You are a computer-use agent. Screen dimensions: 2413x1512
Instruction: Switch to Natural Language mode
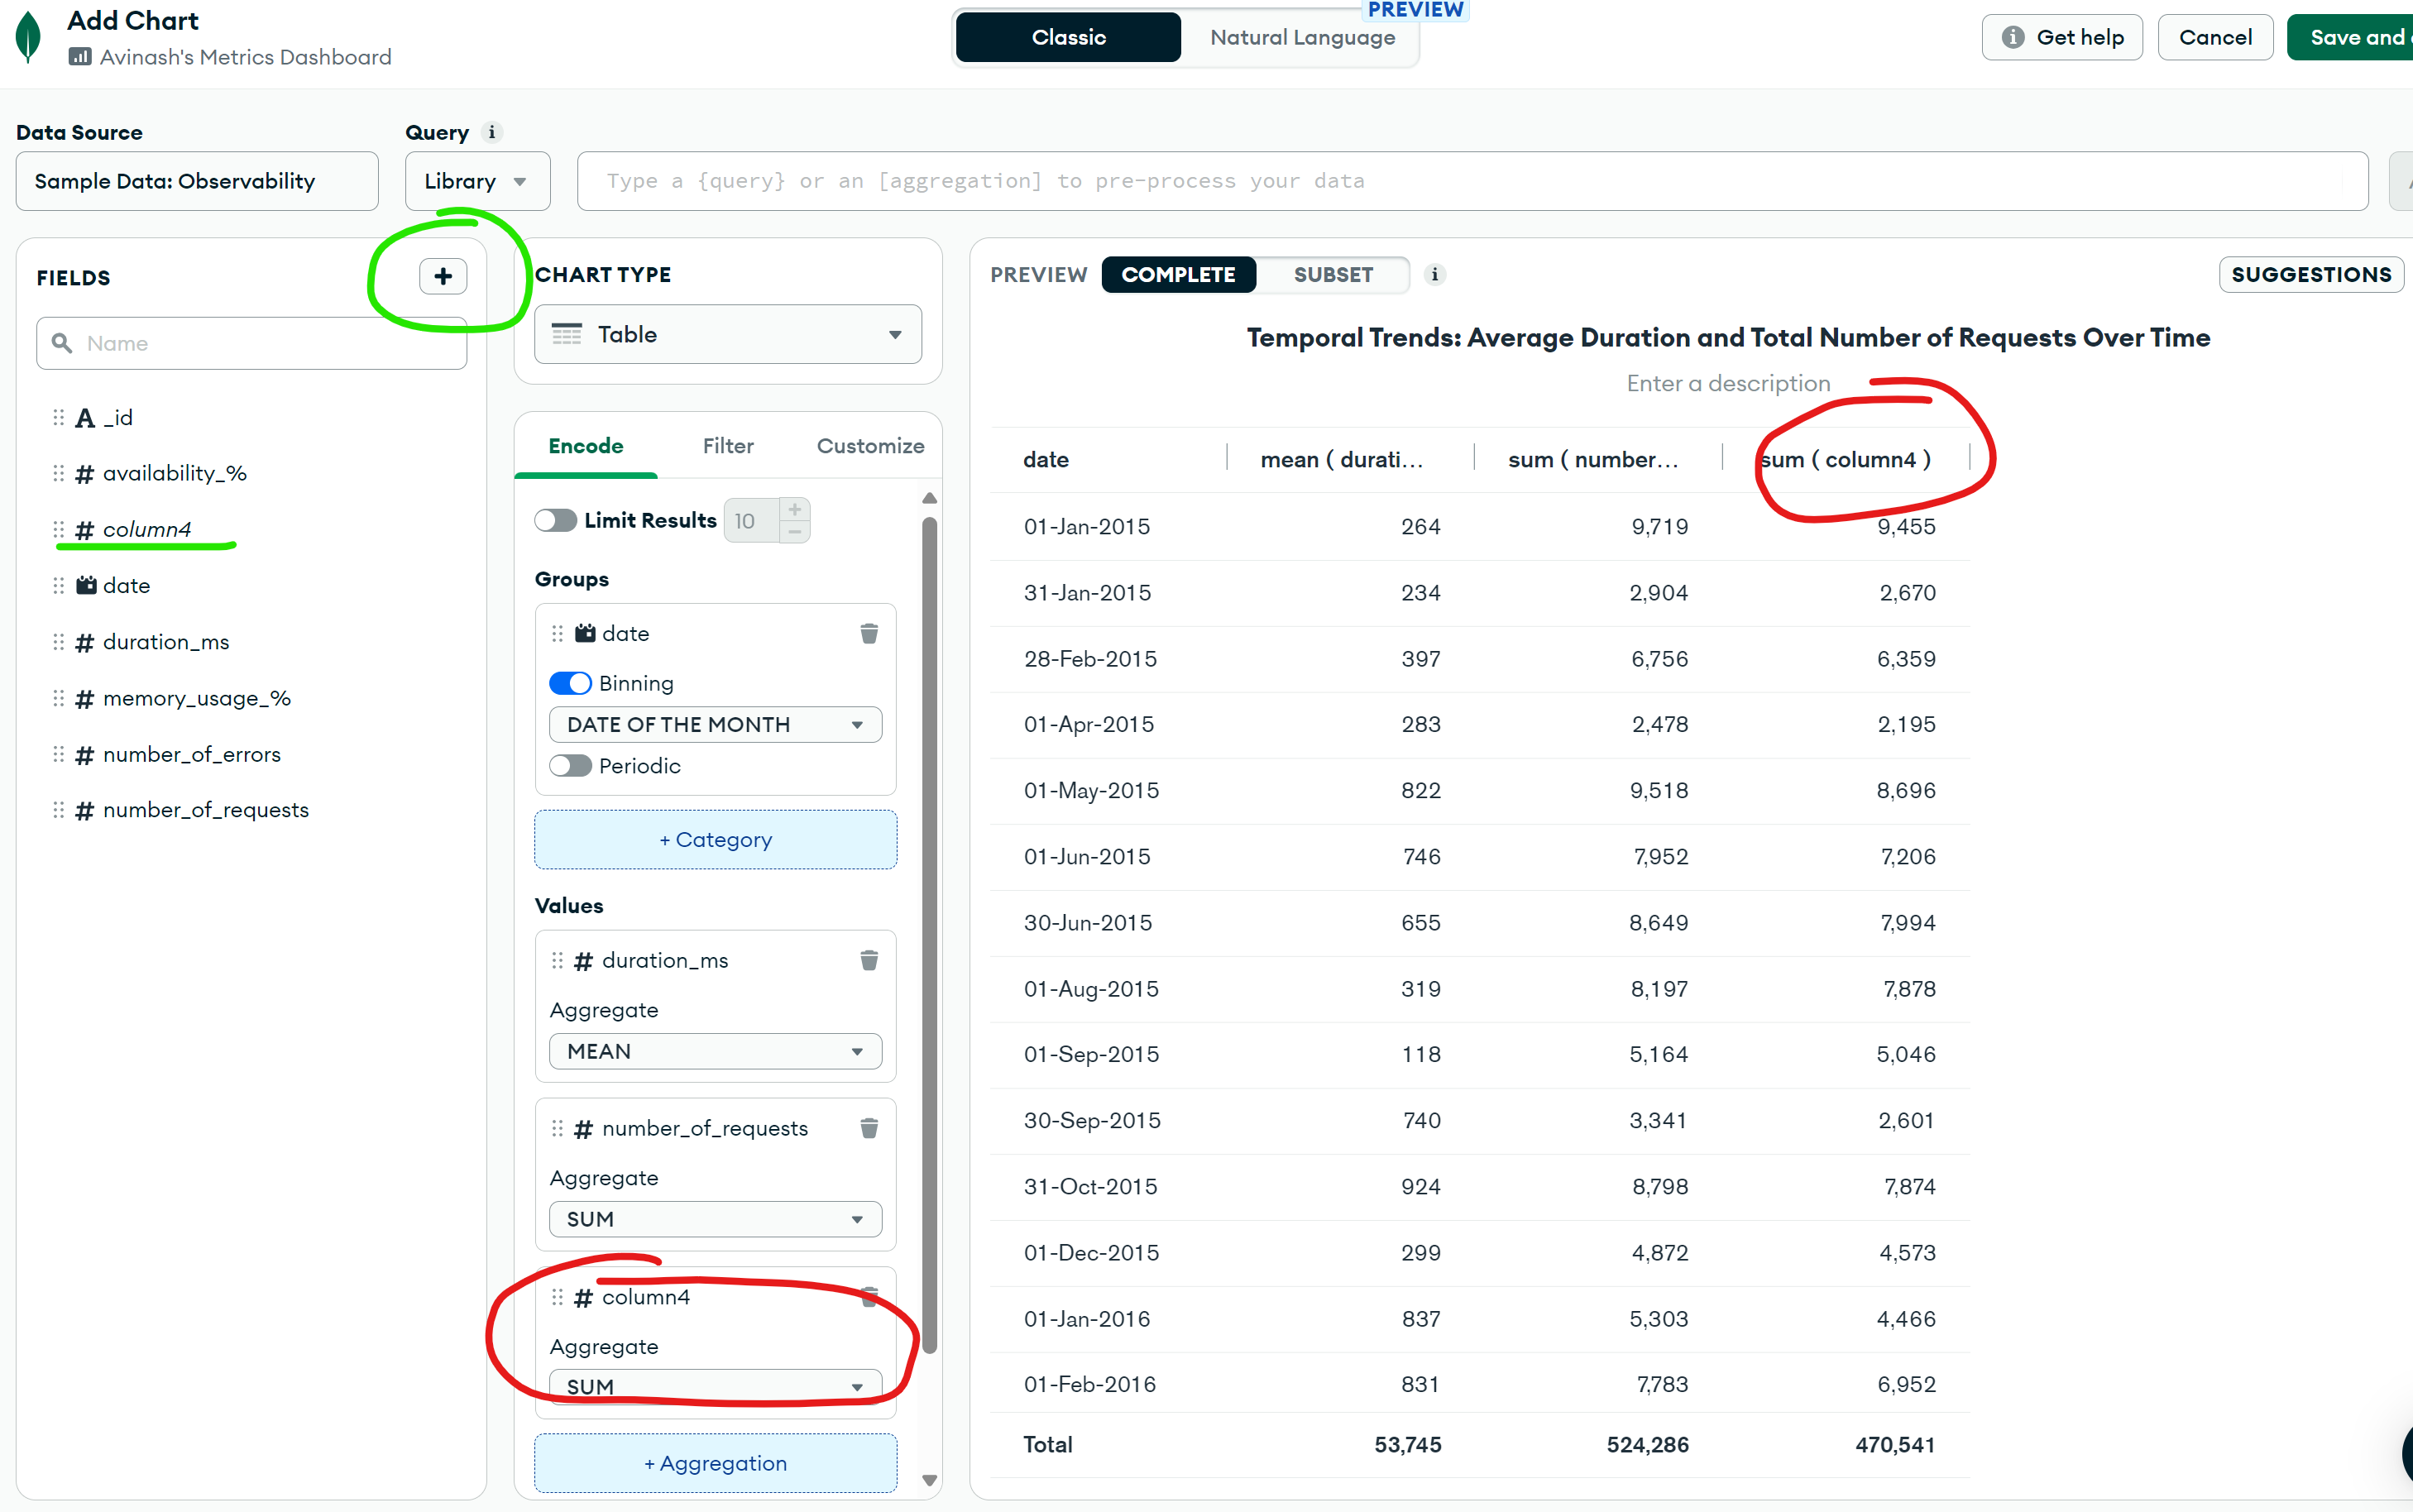tap(1301, 38)
